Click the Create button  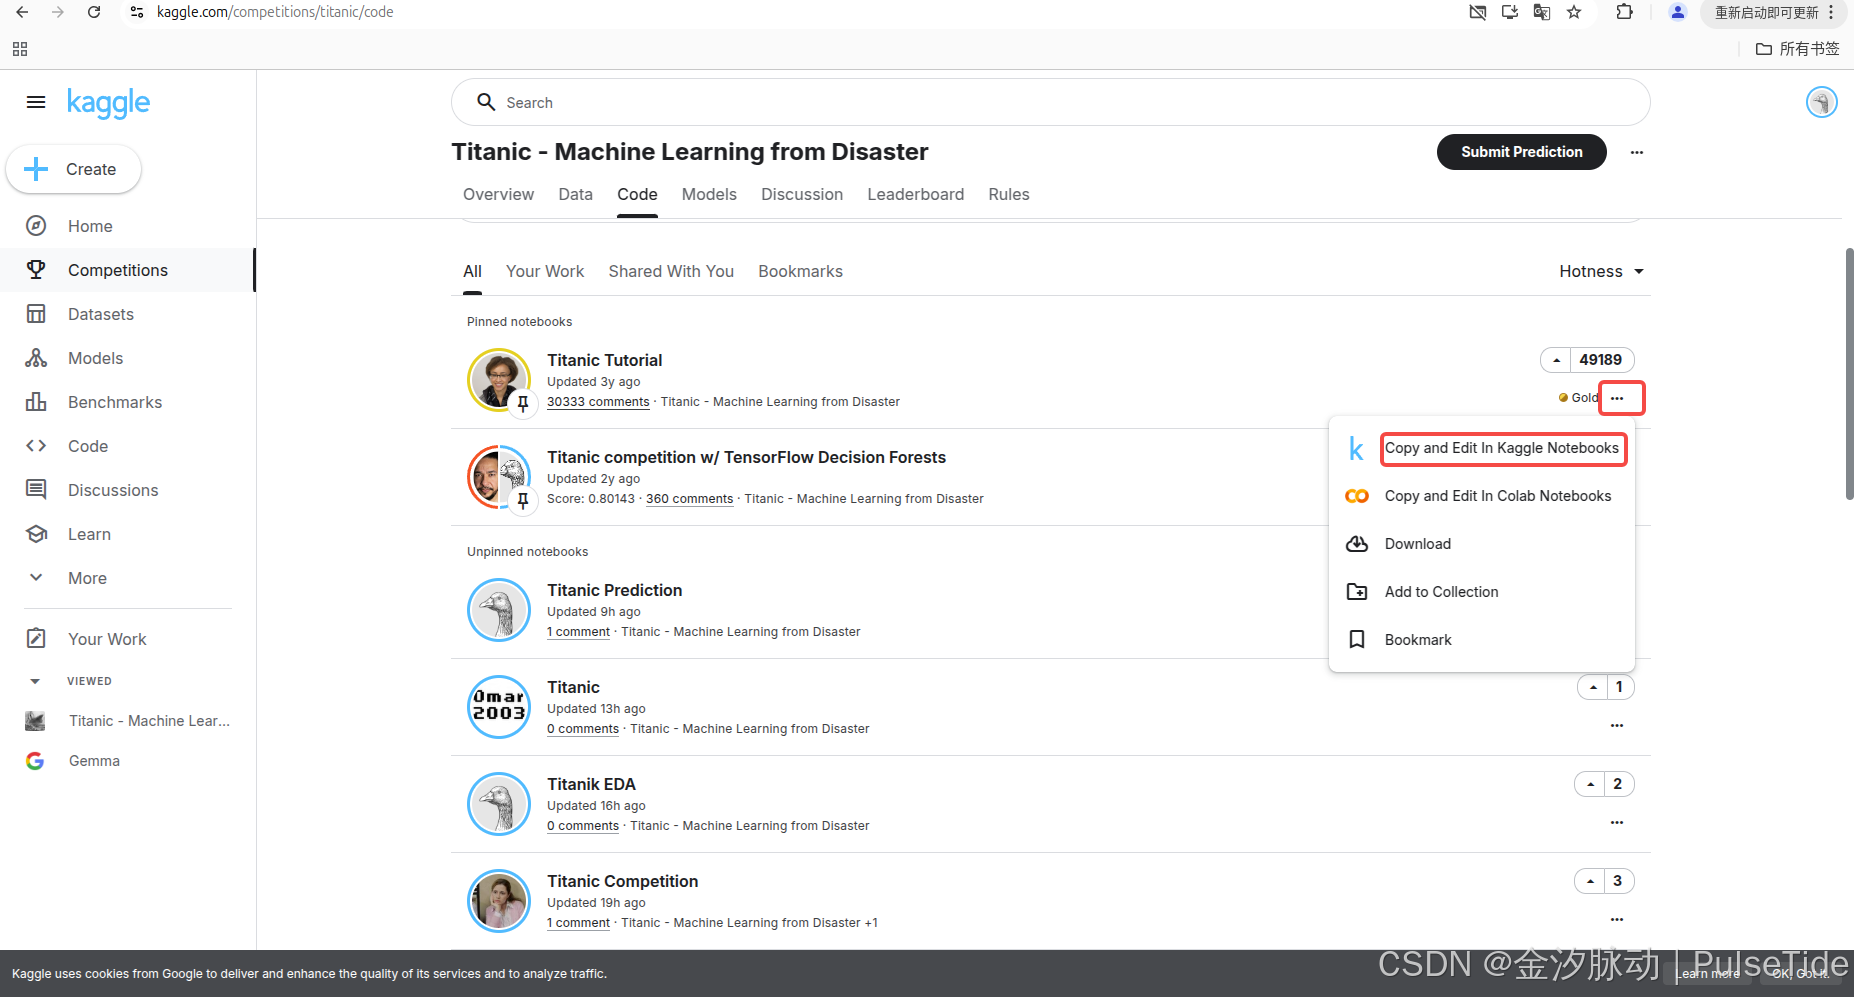click(x=73, y=169)
